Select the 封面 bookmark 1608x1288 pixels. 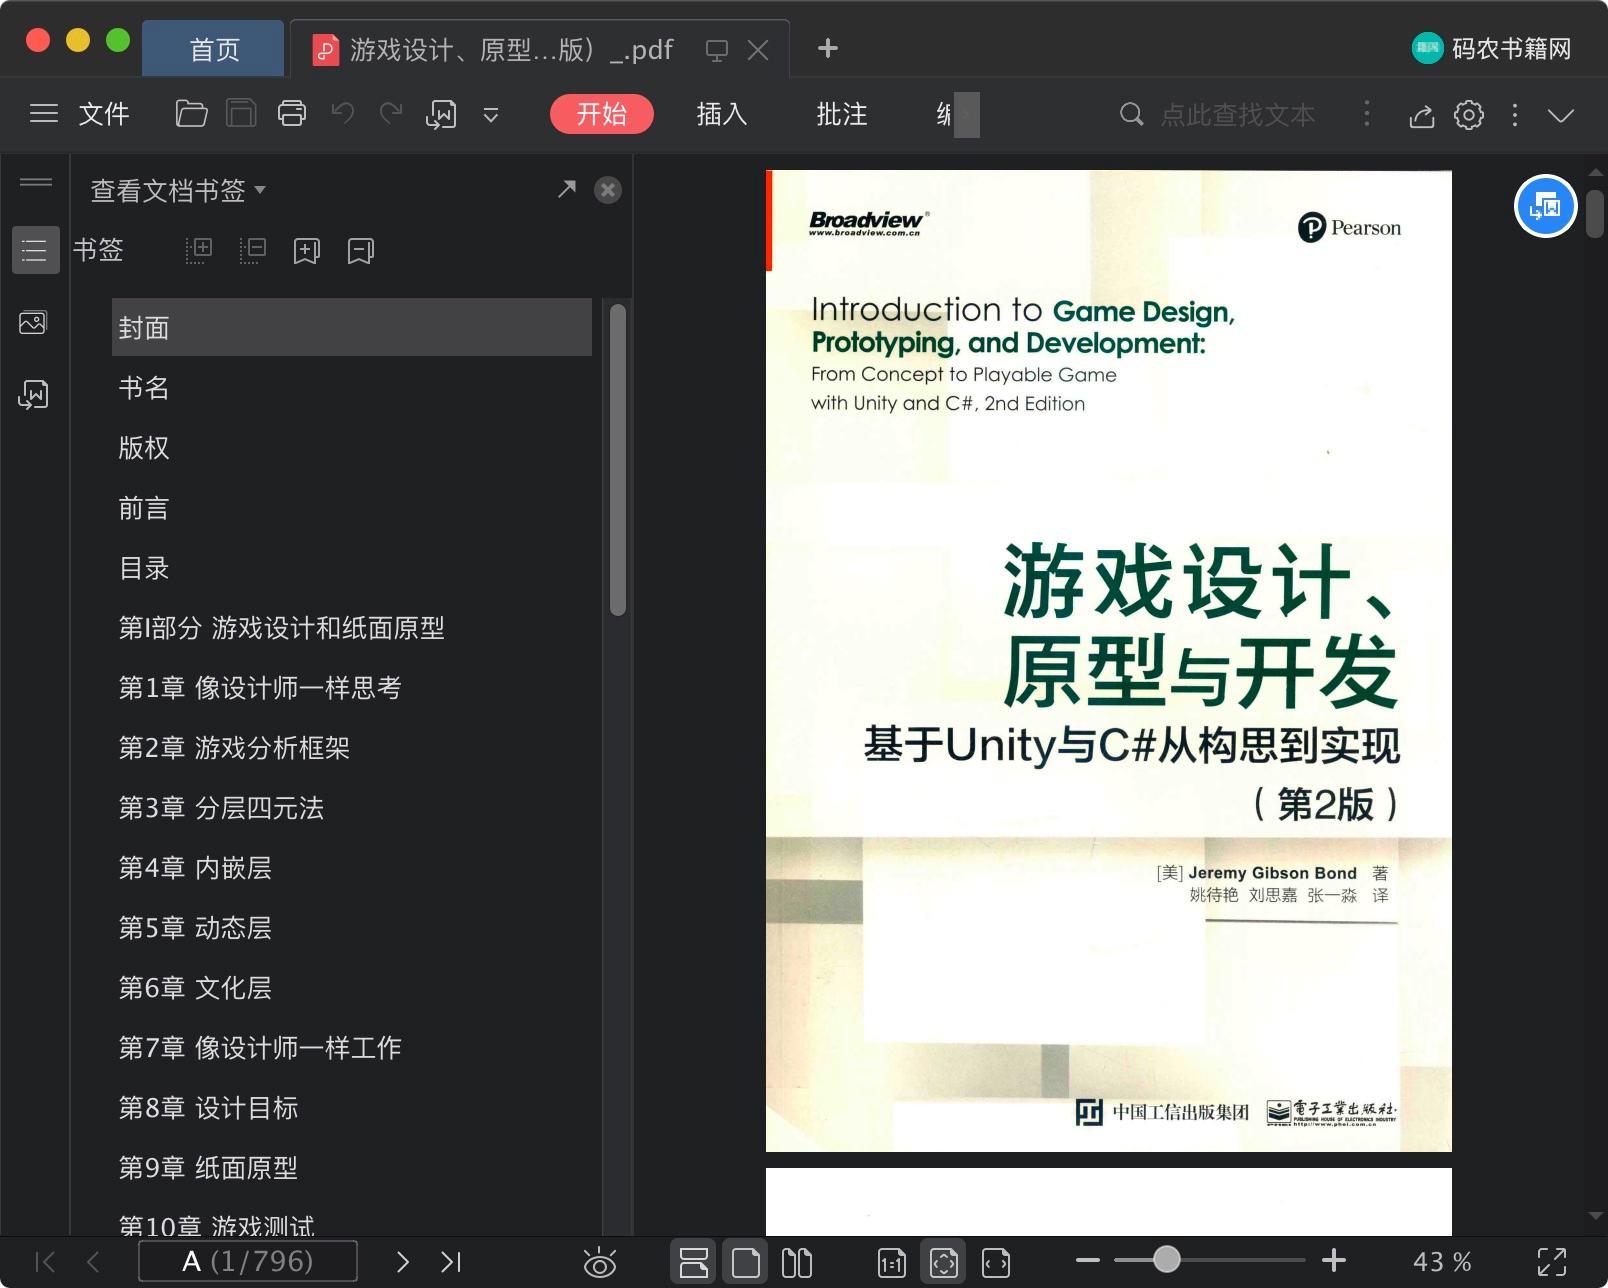point(352,327)
